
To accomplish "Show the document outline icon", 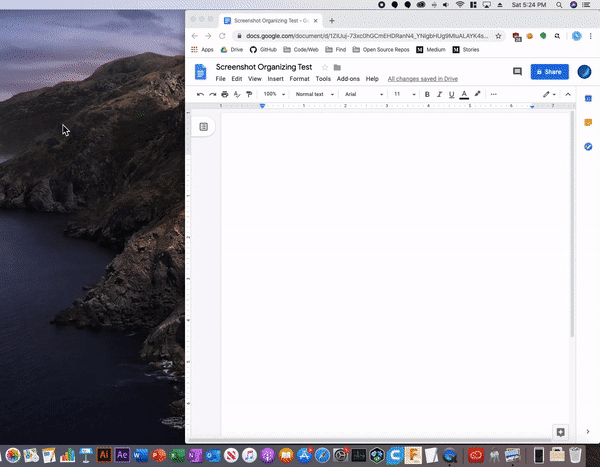I will (204, 127).
